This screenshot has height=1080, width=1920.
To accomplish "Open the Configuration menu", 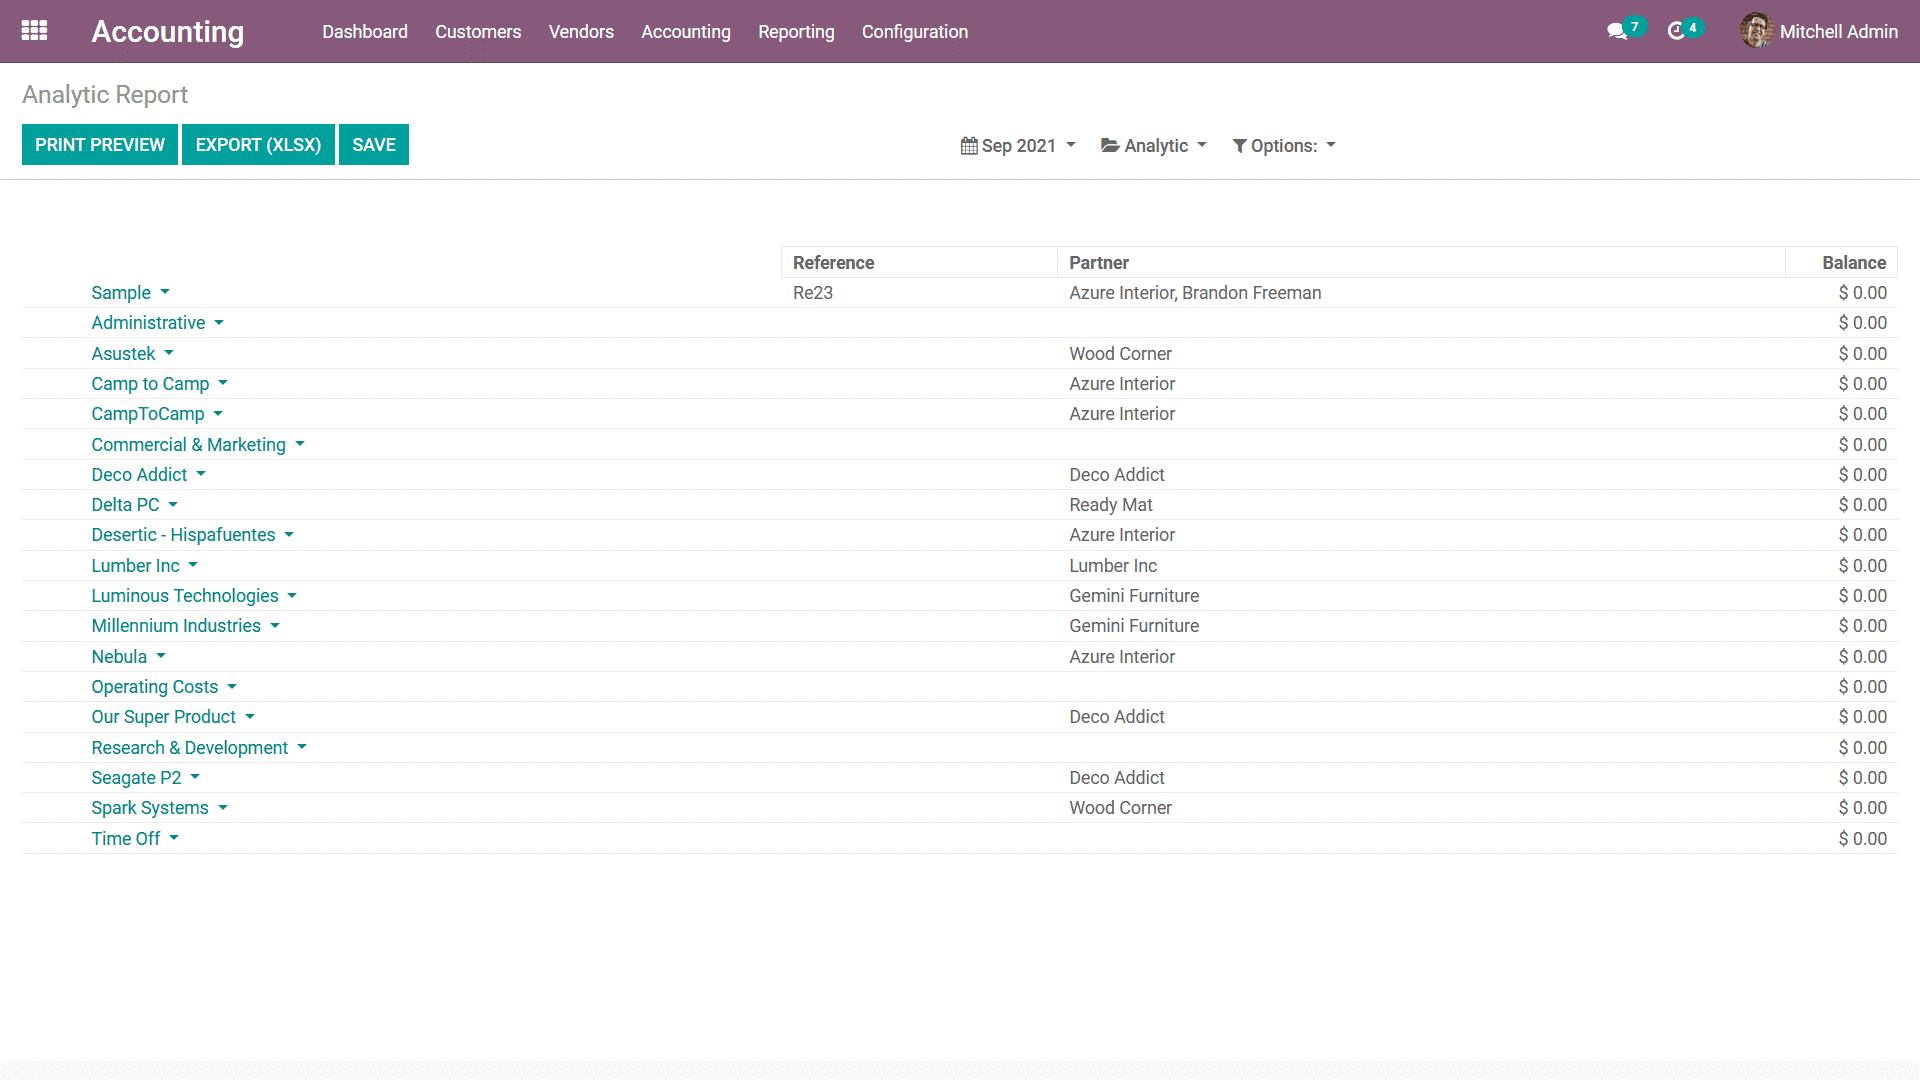I will 914,32.
